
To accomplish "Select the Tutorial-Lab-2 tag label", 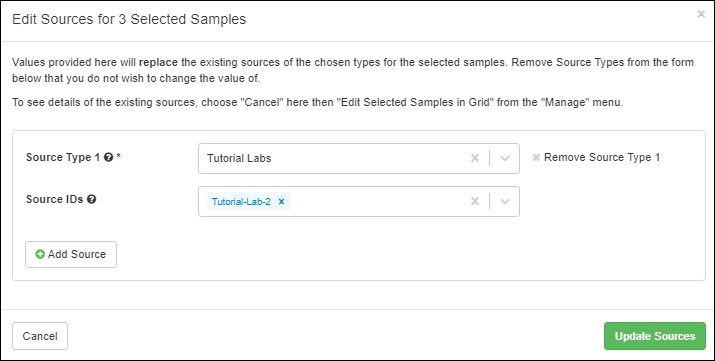I will (241, 201).
